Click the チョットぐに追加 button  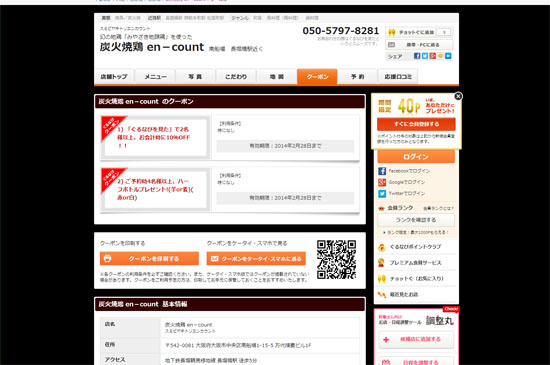click(x=419, y=32)
